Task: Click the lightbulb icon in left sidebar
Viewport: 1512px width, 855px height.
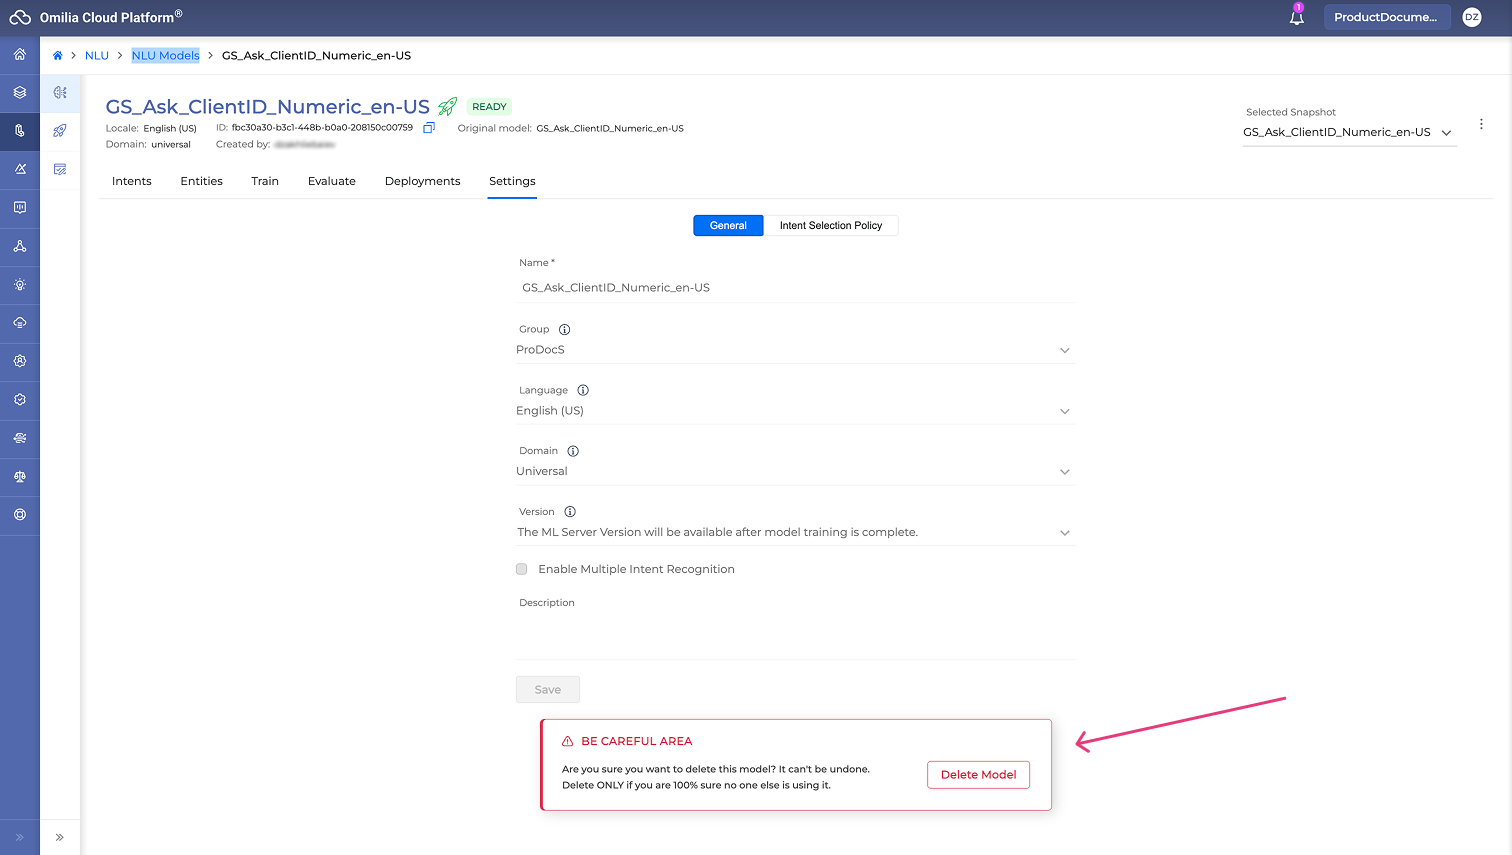Action: click(x=20, y=285)
